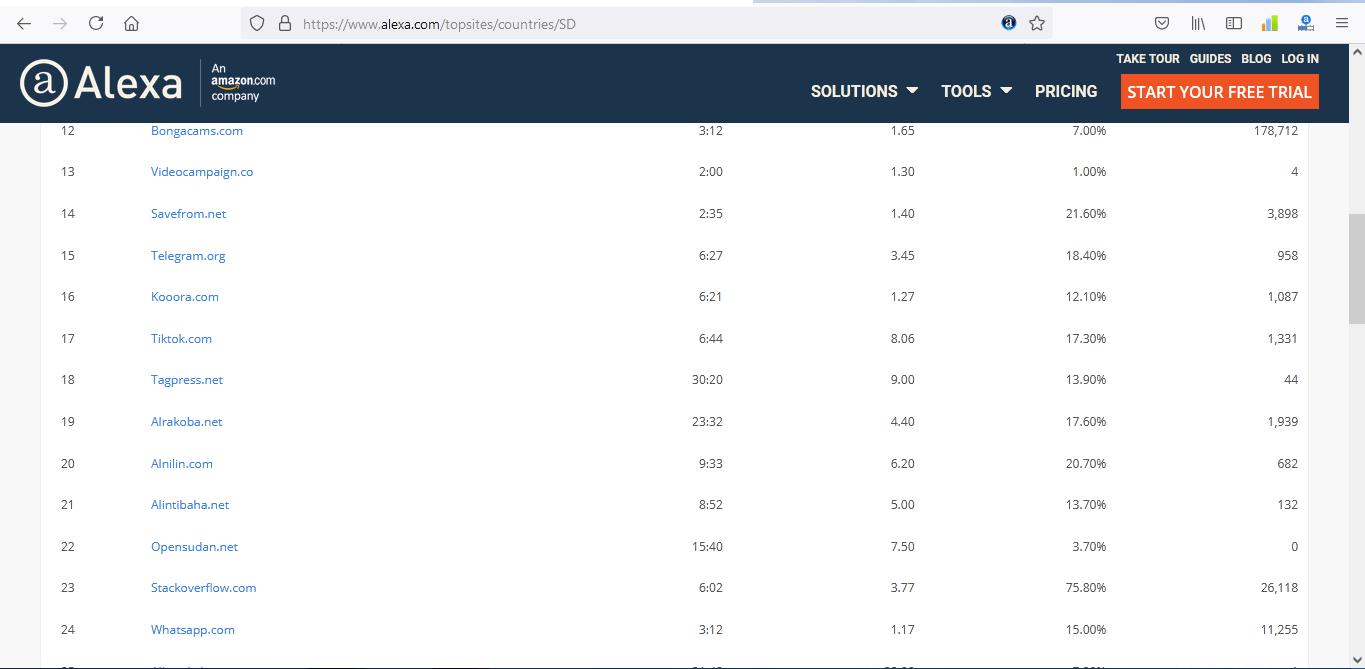Expand the TOOLS dropdown
1365x669 pixels.
tap(976, 91)
